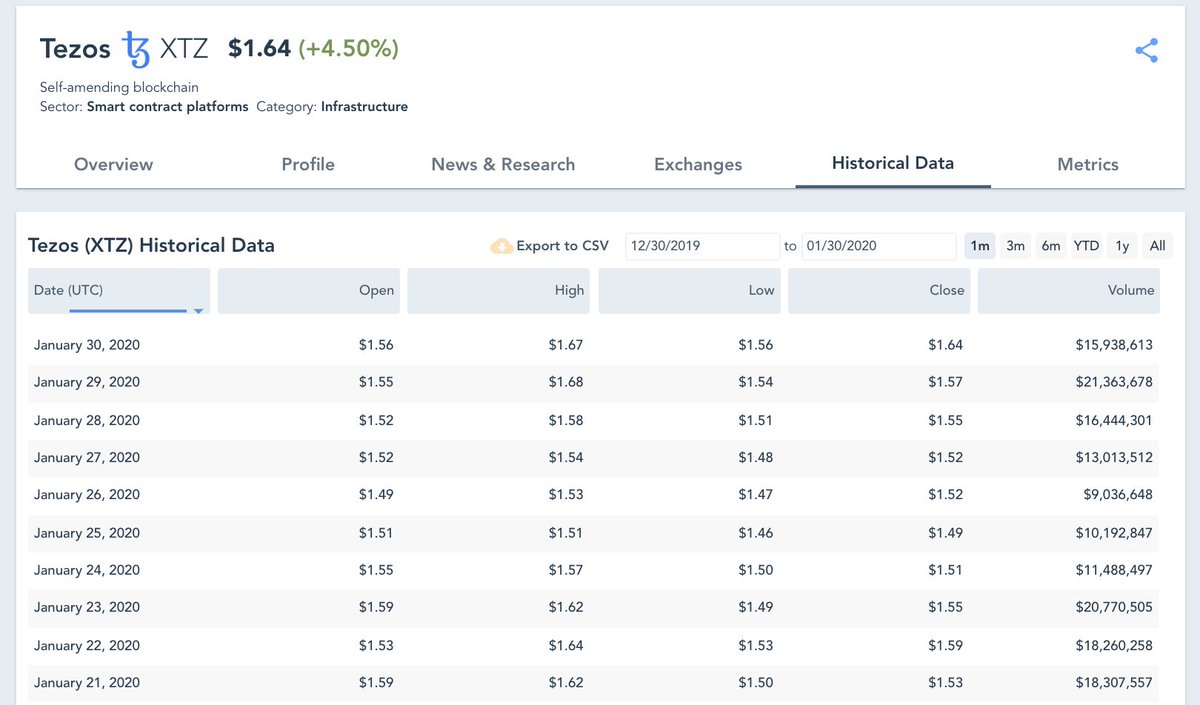
Task: Sort by the Close column header
Action: coord(879,291)
